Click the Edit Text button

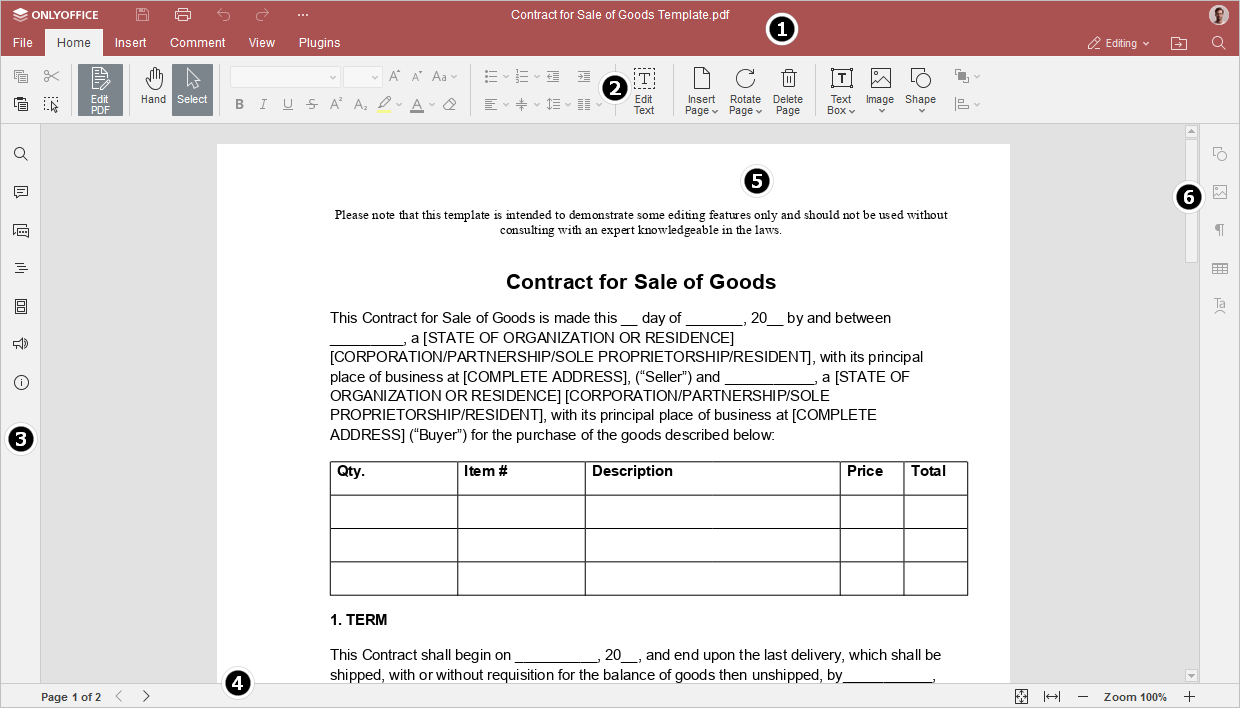coord(644,90)
